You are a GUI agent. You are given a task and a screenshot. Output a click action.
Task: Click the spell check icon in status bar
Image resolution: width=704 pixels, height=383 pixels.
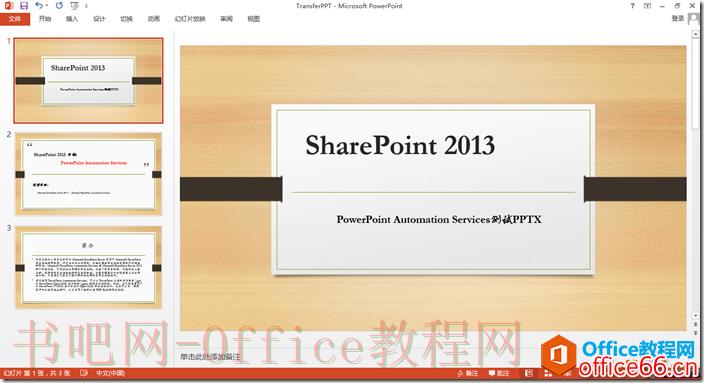coord(84,373)
